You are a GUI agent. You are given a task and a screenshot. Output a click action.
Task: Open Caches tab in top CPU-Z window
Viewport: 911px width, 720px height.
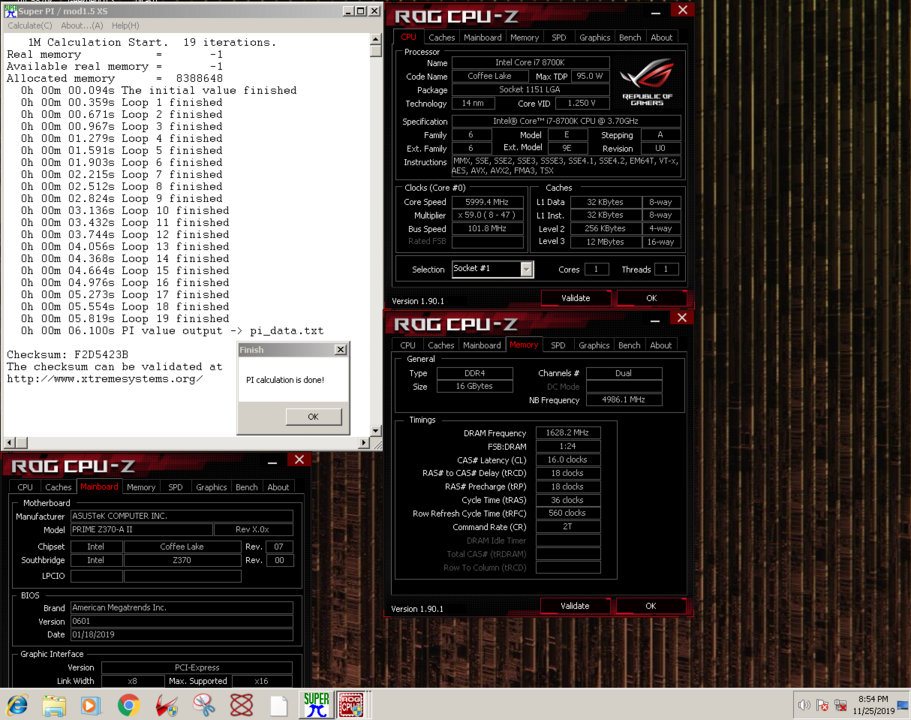pyautogui.click(x=442, y=37)
